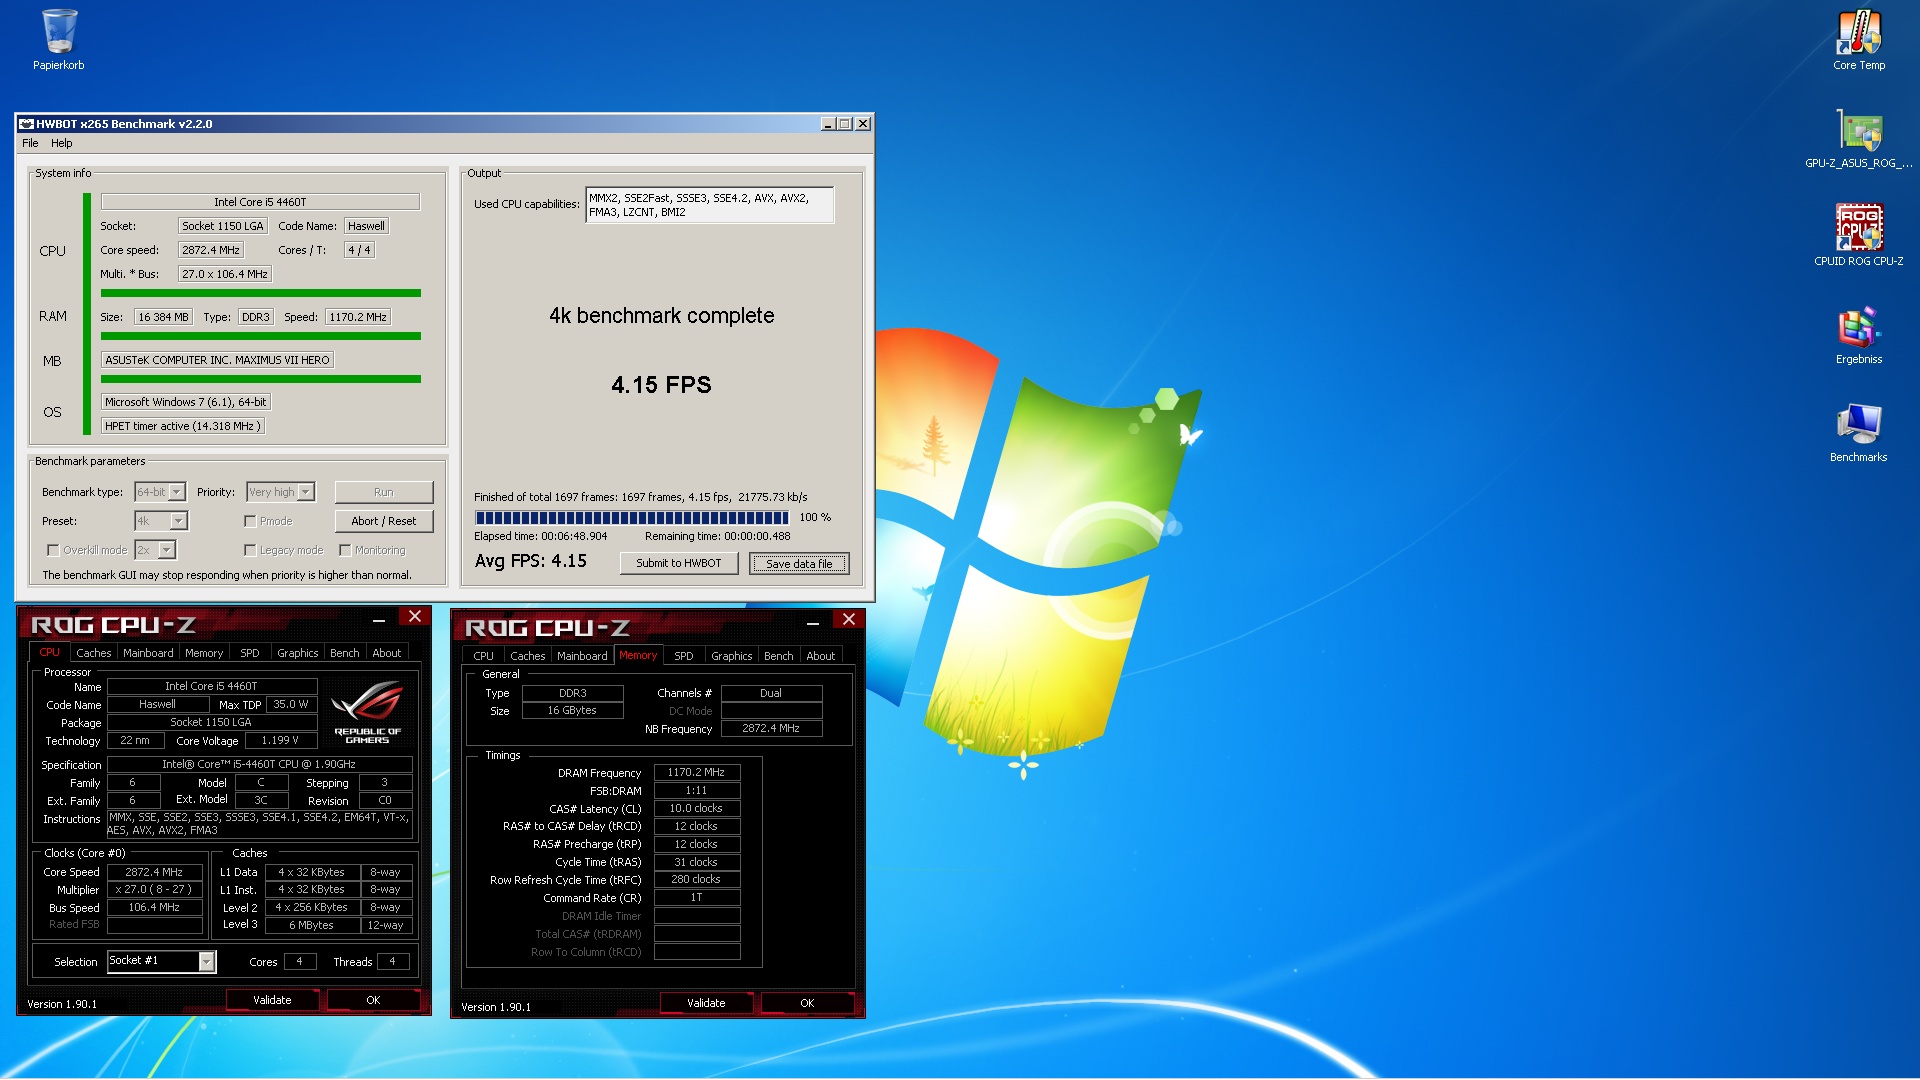Click the Core Voltage 1.199 V value
The height and width of the screenshot is (1080, 1920).
pyautogui.click(x=281, y=741)
